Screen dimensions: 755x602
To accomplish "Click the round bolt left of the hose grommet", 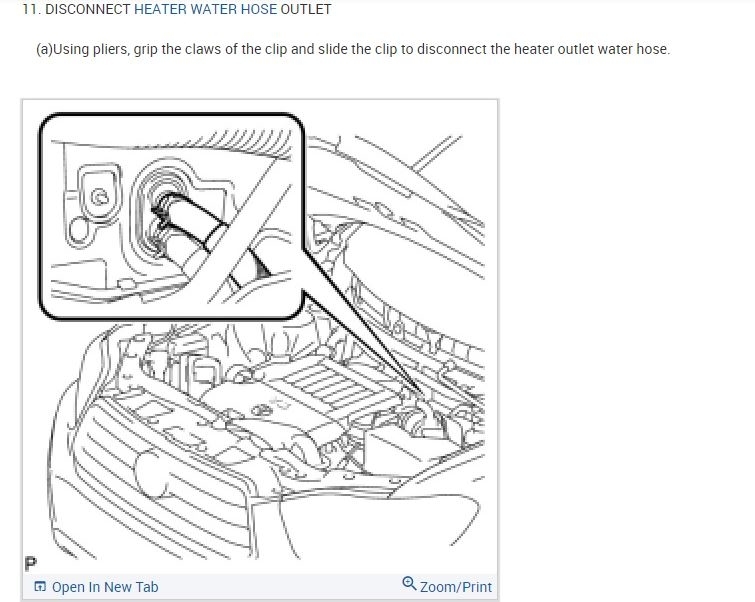I will coord(100,196).
